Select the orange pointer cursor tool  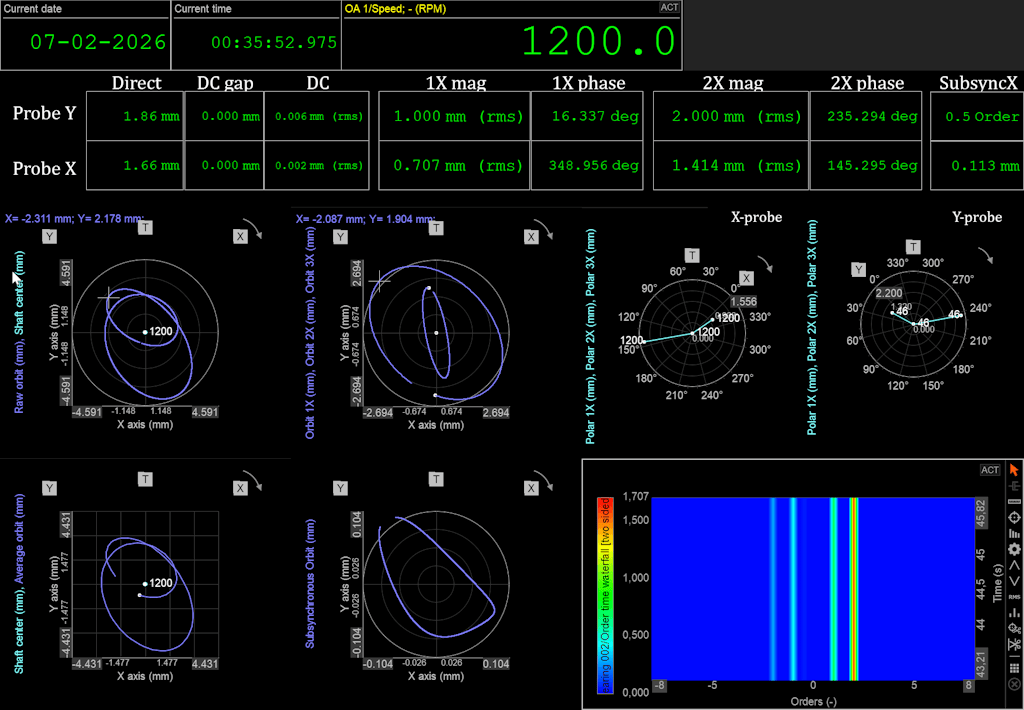[x=1014, y=470]
